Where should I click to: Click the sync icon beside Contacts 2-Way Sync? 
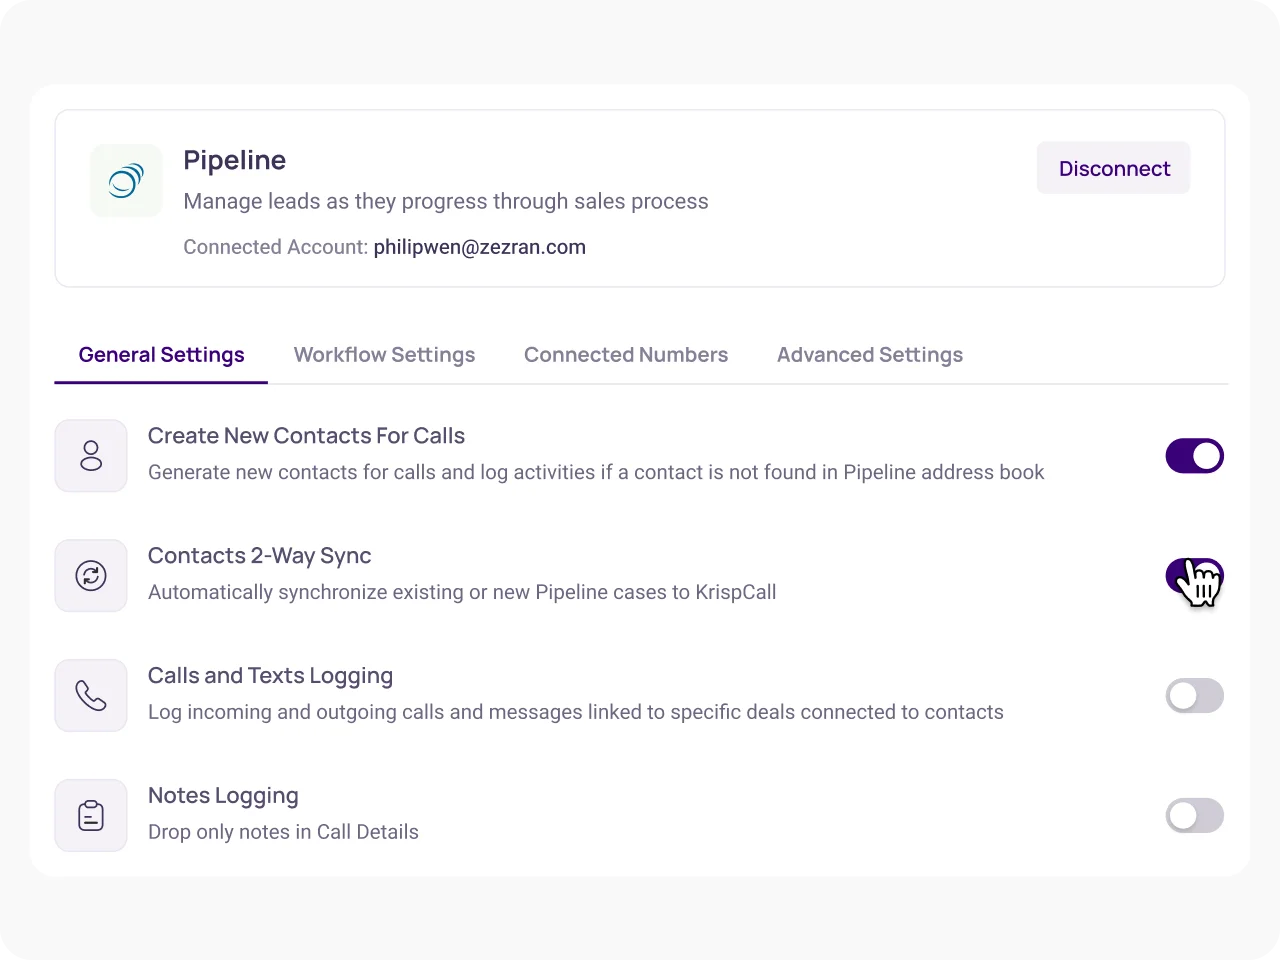[x=91, y=576]
